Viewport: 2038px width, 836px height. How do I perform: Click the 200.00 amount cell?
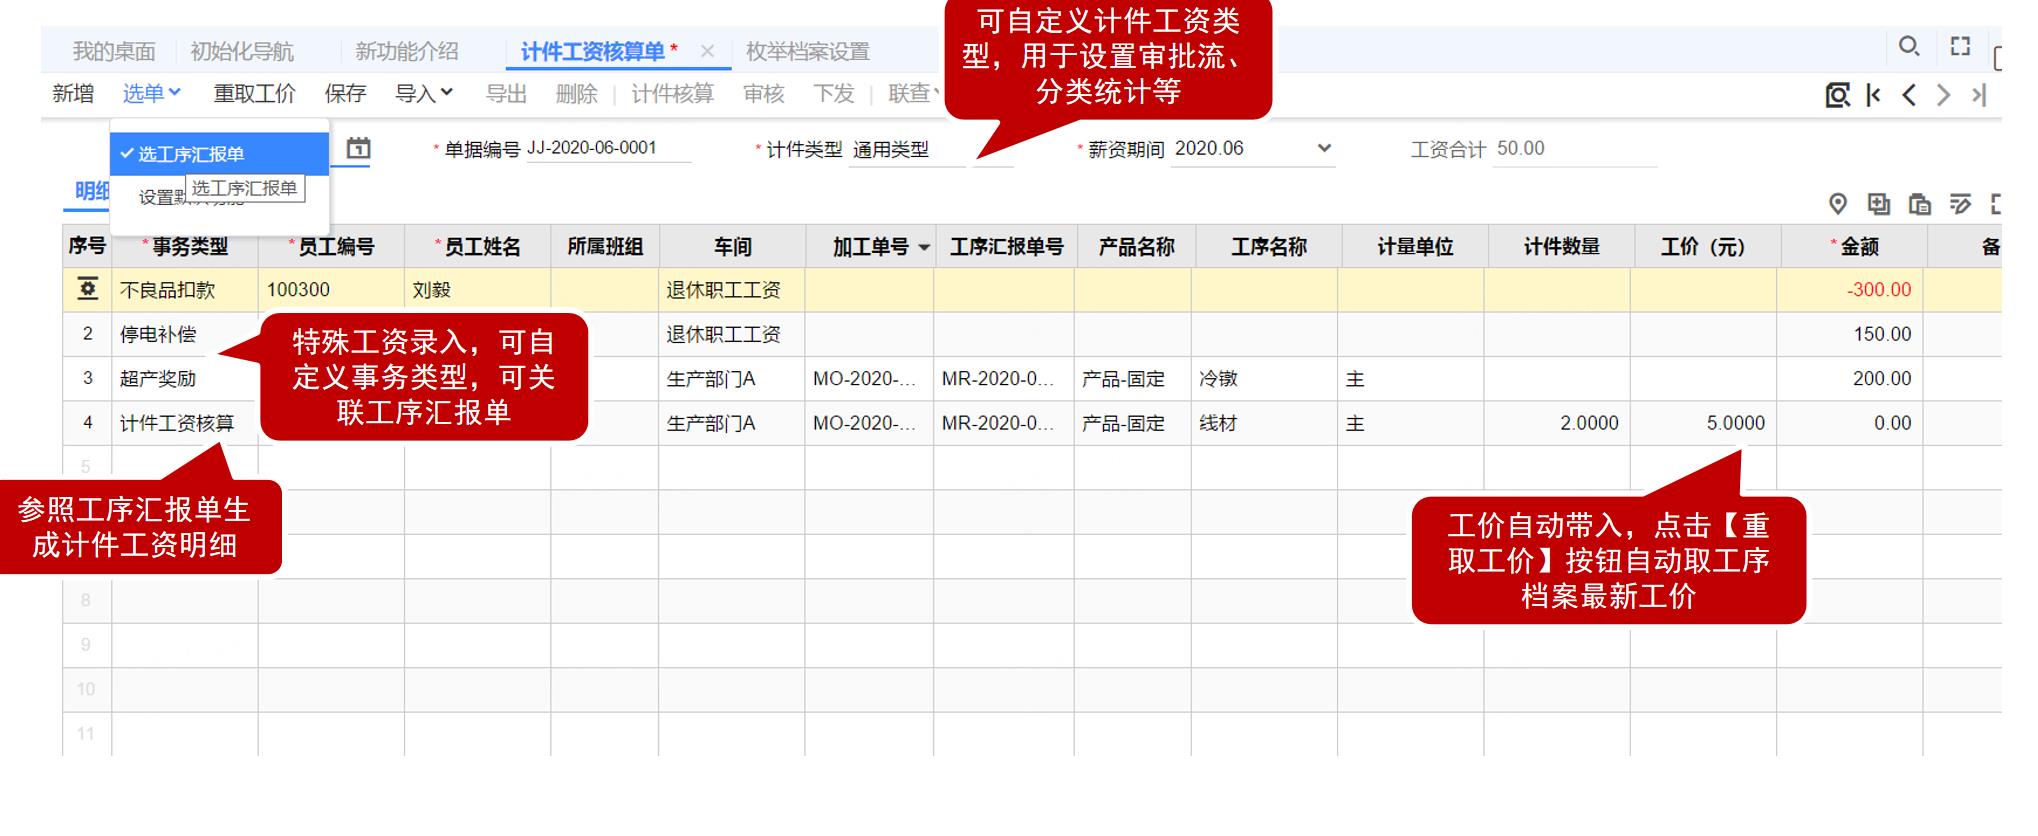[x=1850, y=379]
